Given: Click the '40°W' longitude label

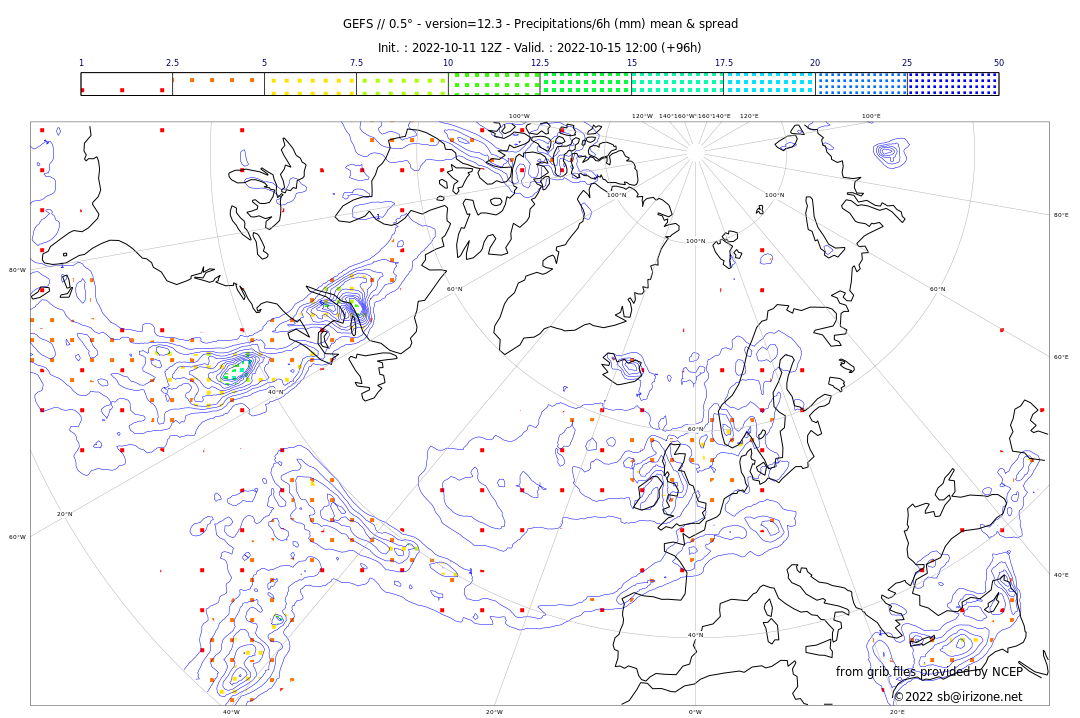Looking at the screenshot, I should [x=231, y=712].
